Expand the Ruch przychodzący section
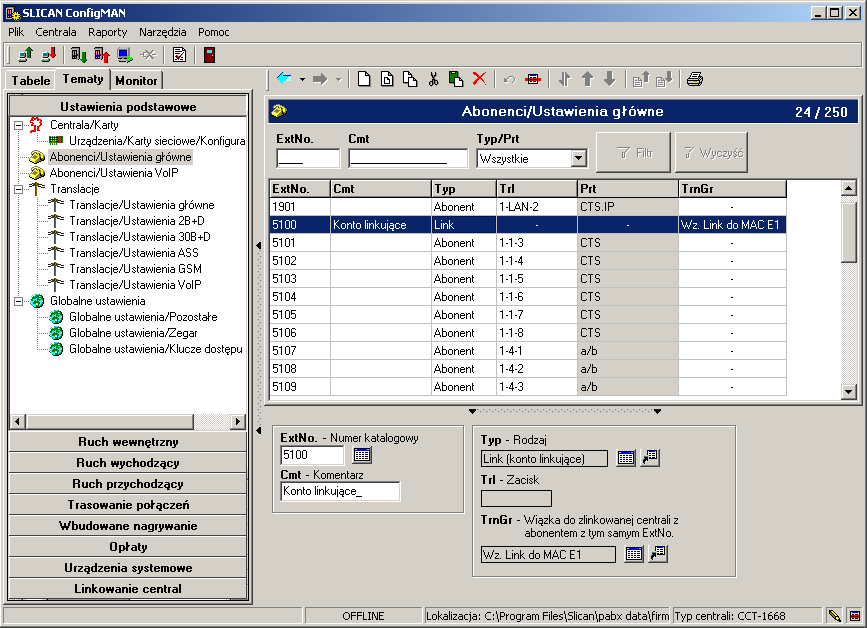867x628 pixels. click(128, 484)
